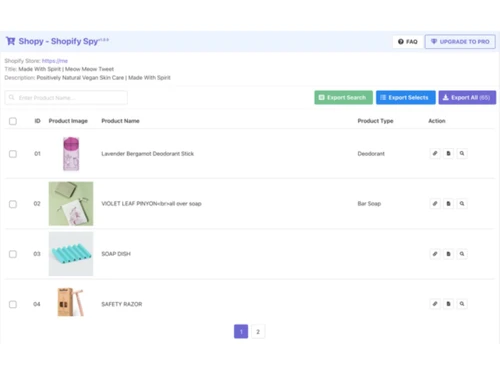Click the link icon for VIOLET LEAF PINYON soap
Viewport: 500px width, 375px height.
point(435,203)
